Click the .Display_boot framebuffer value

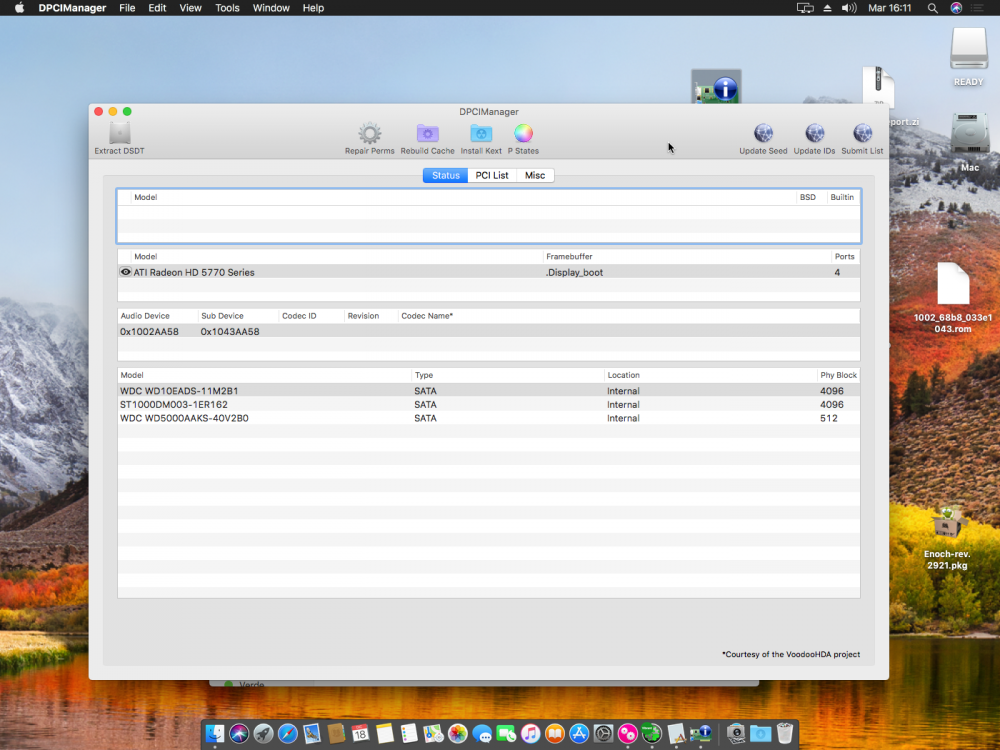click(x=574, y=272)
